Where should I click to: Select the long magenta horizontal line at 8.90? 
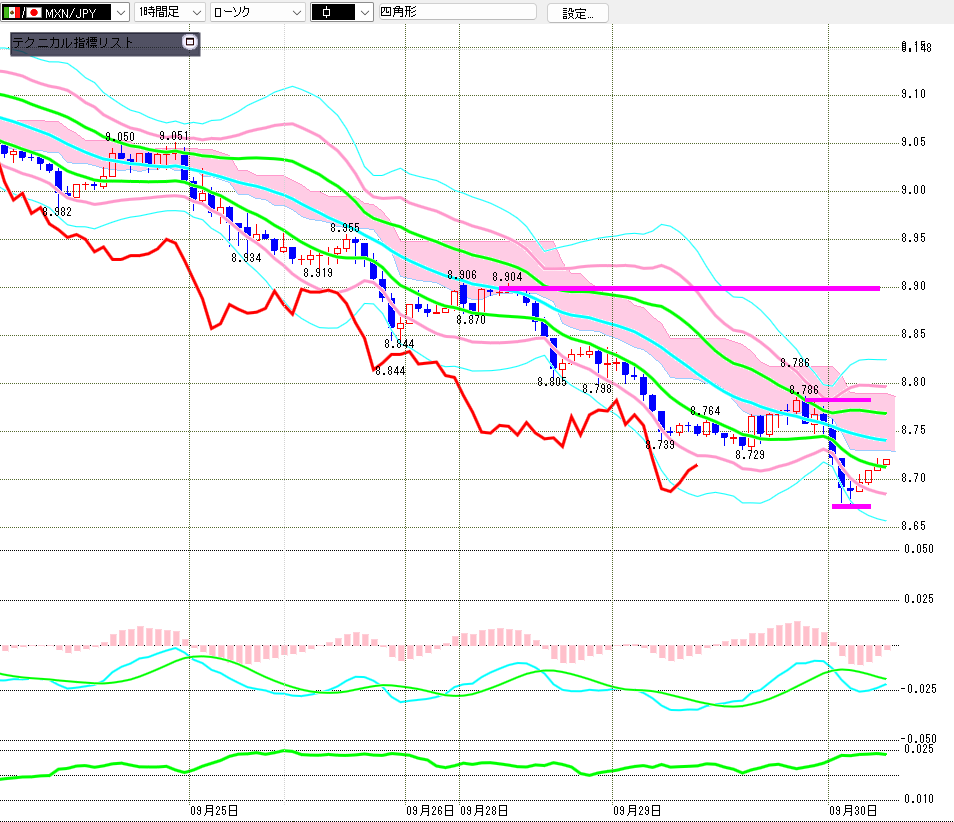(689, 288)
